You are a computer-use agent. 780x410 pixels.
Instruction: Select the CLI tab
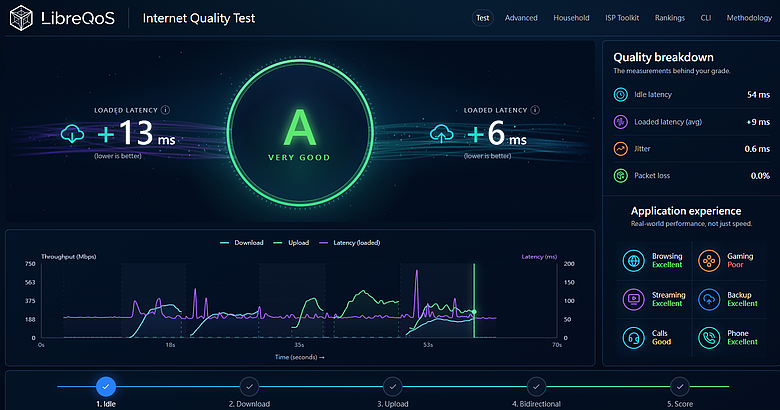(x=705, y=18)
